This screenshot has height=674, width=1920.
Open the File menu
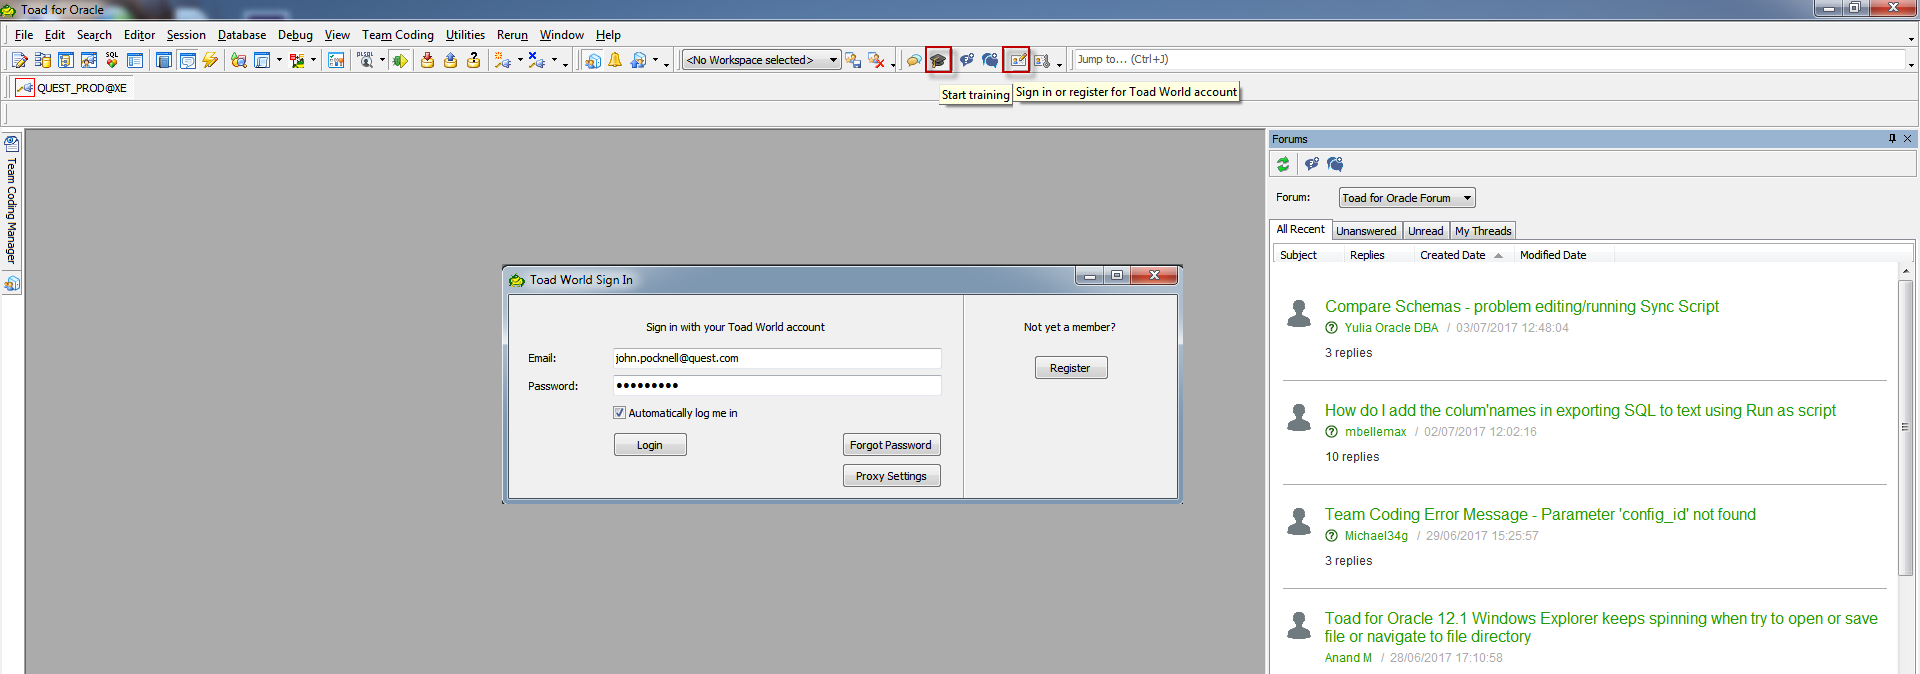[x=24, y=35]
